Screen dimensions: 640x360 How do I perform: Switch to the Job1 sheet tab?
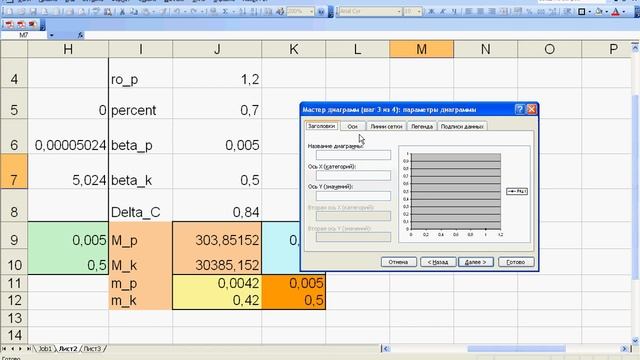(x=45, y=349)
